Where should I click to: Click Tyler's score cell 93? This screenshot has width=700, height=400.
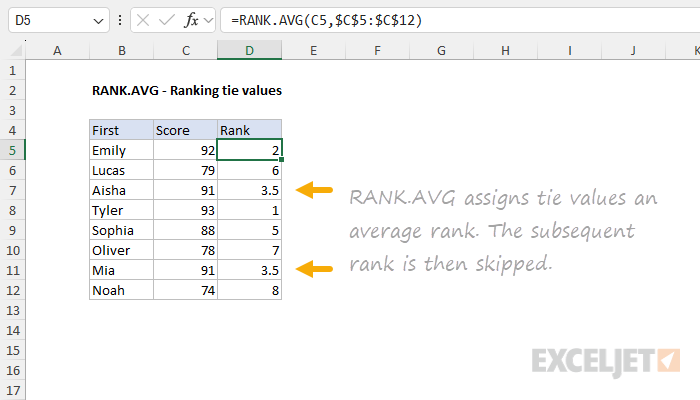coord(186,210)
